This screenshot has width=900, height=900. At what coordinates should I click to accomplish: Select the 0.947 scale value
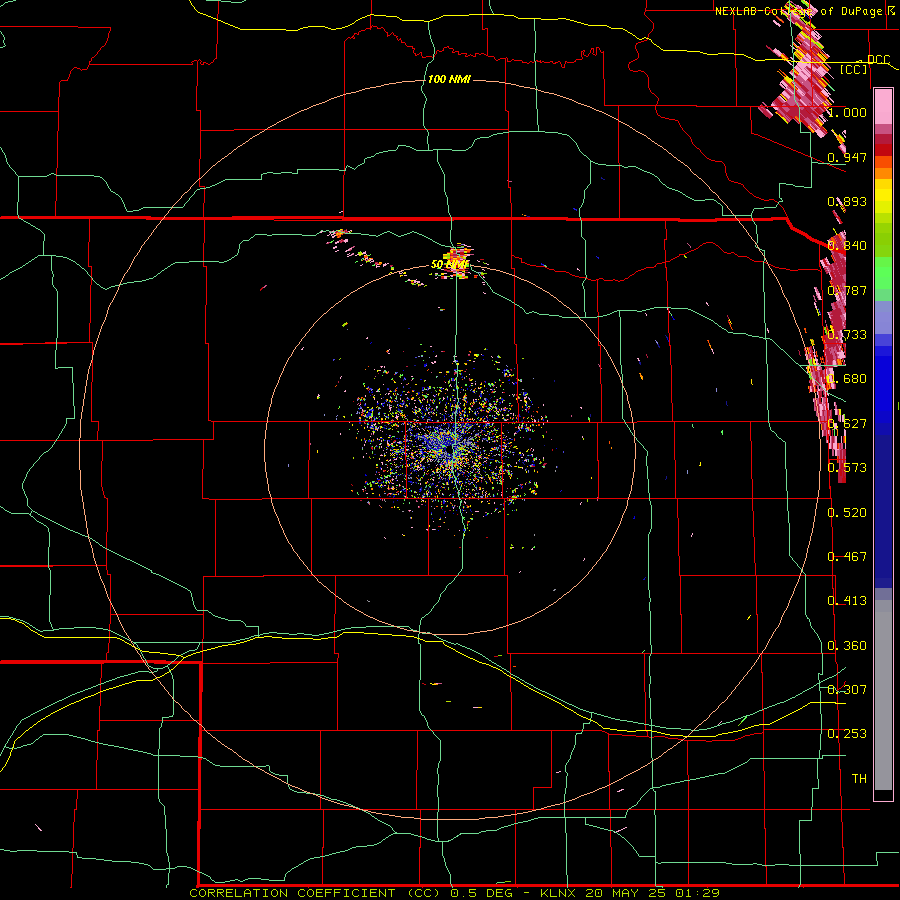point(847,157)
